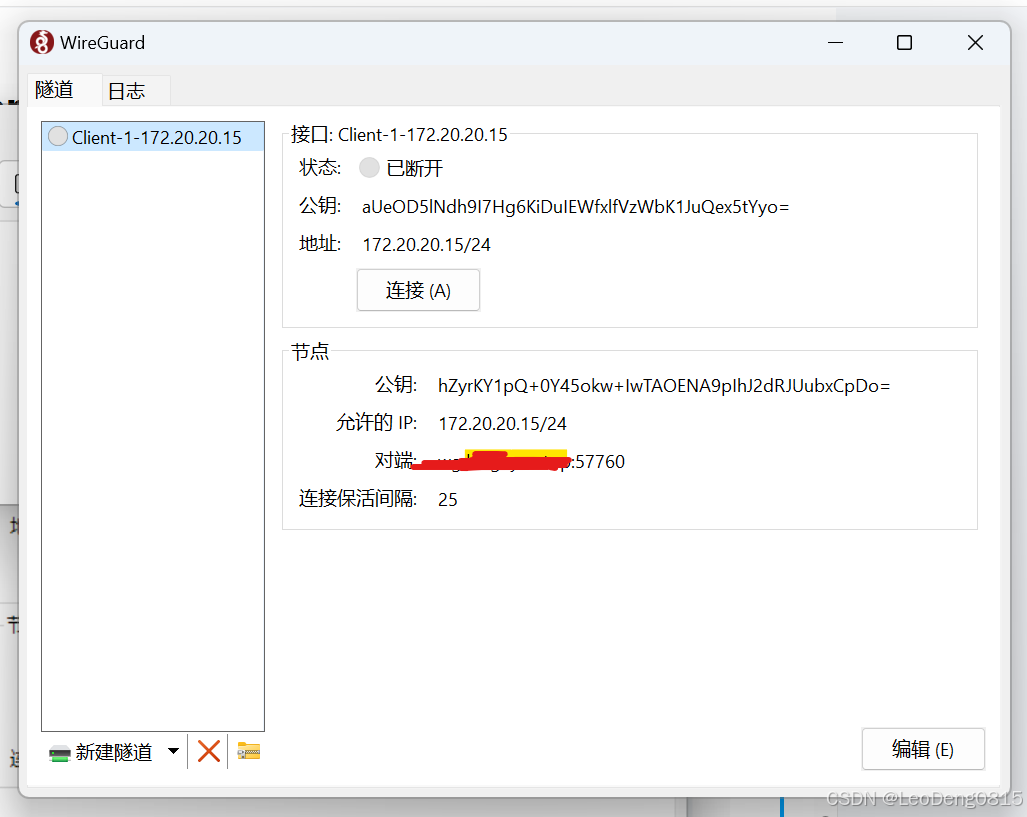Image resolution: width=1027 pixels, height=817 pixels.
Task: Switch to the 日志 tab
Action: point(127,90)
